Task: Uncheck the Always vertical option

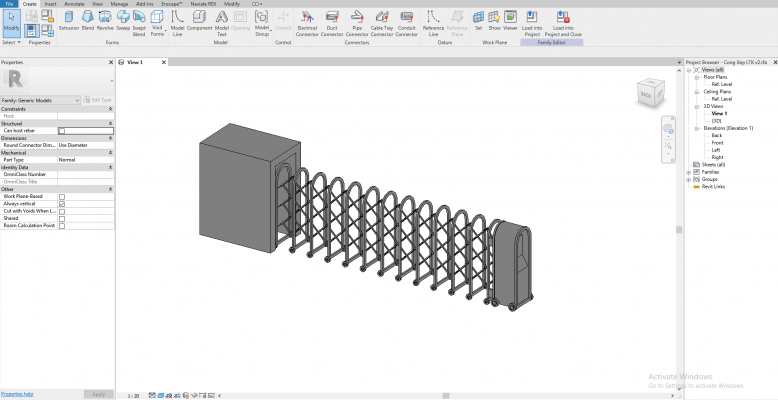Action: click(x=62, y=204)
